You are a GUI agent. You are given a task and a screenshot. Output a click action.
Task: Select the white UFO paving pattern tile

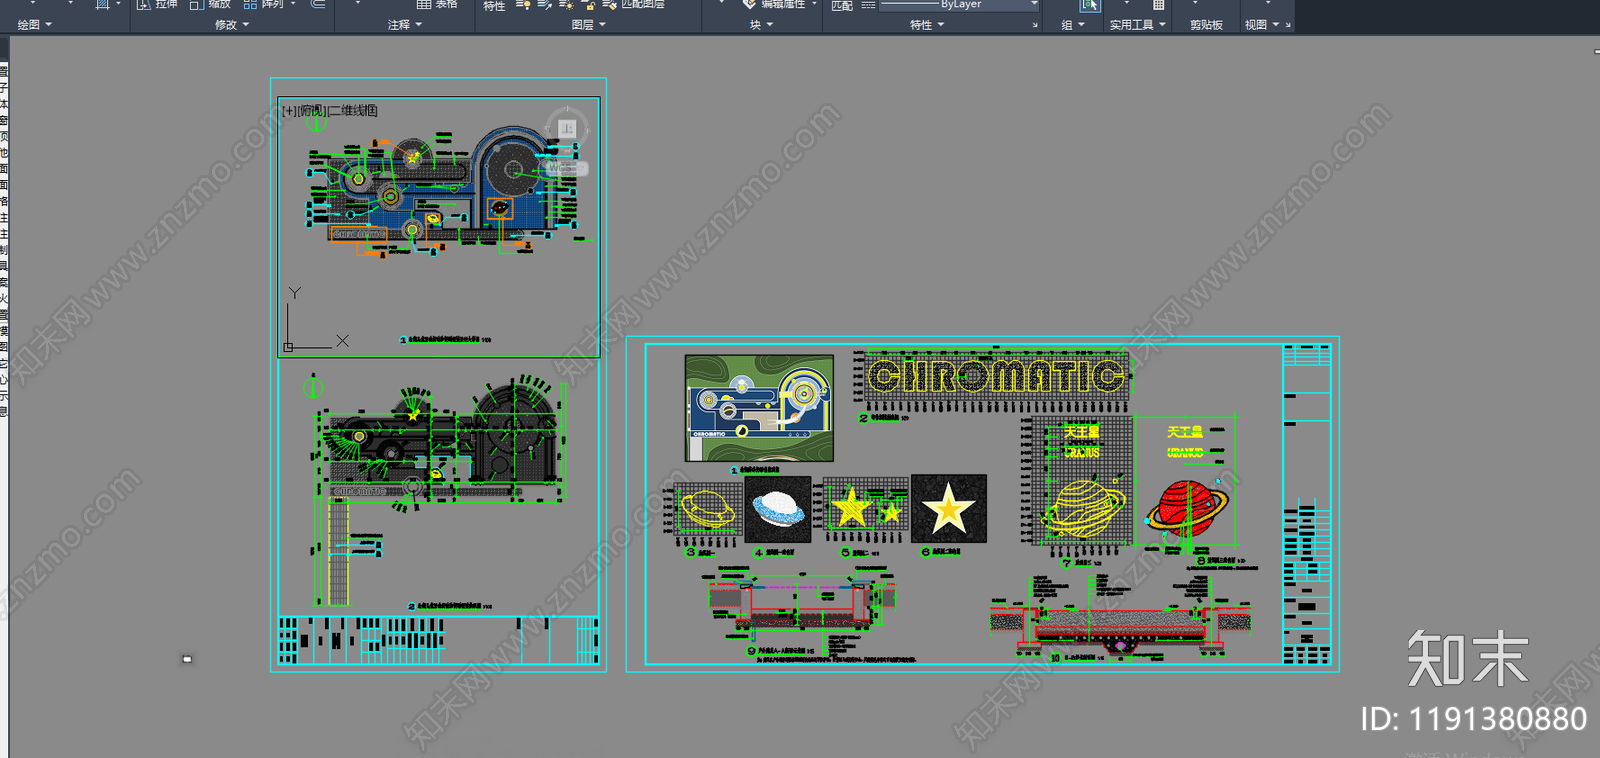click(x=777, y=509)
